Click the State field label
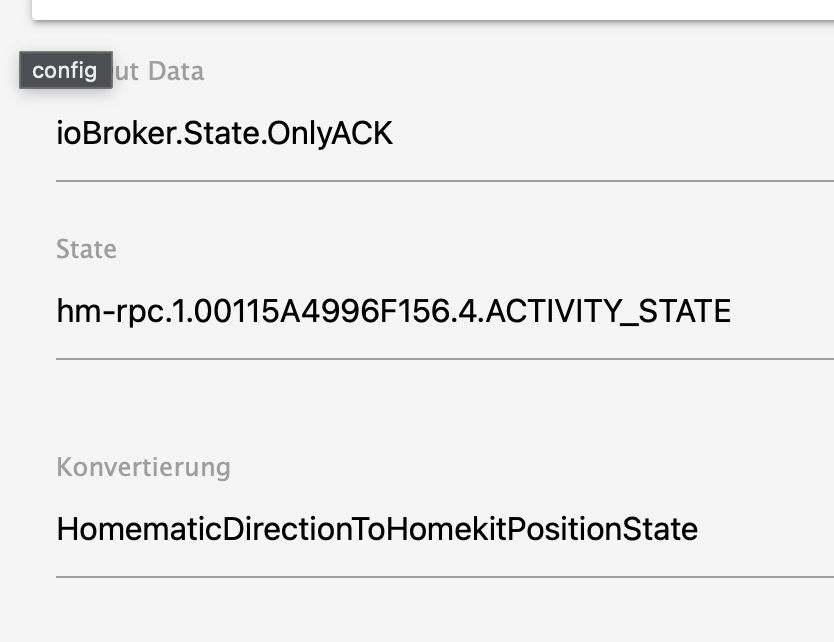The image size is (834, 642). click(86, 249)
